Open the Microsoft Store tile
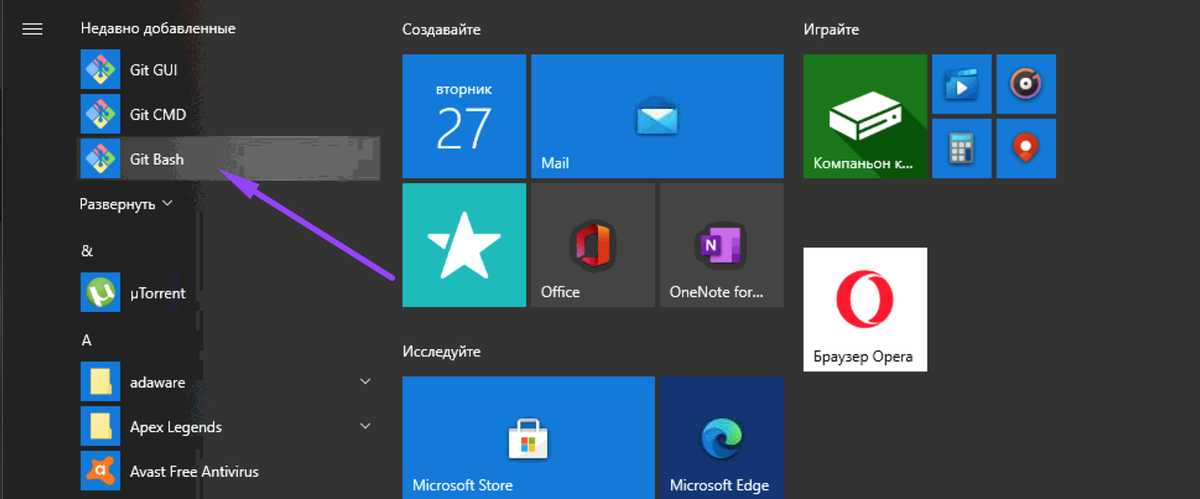 (528, 437)
